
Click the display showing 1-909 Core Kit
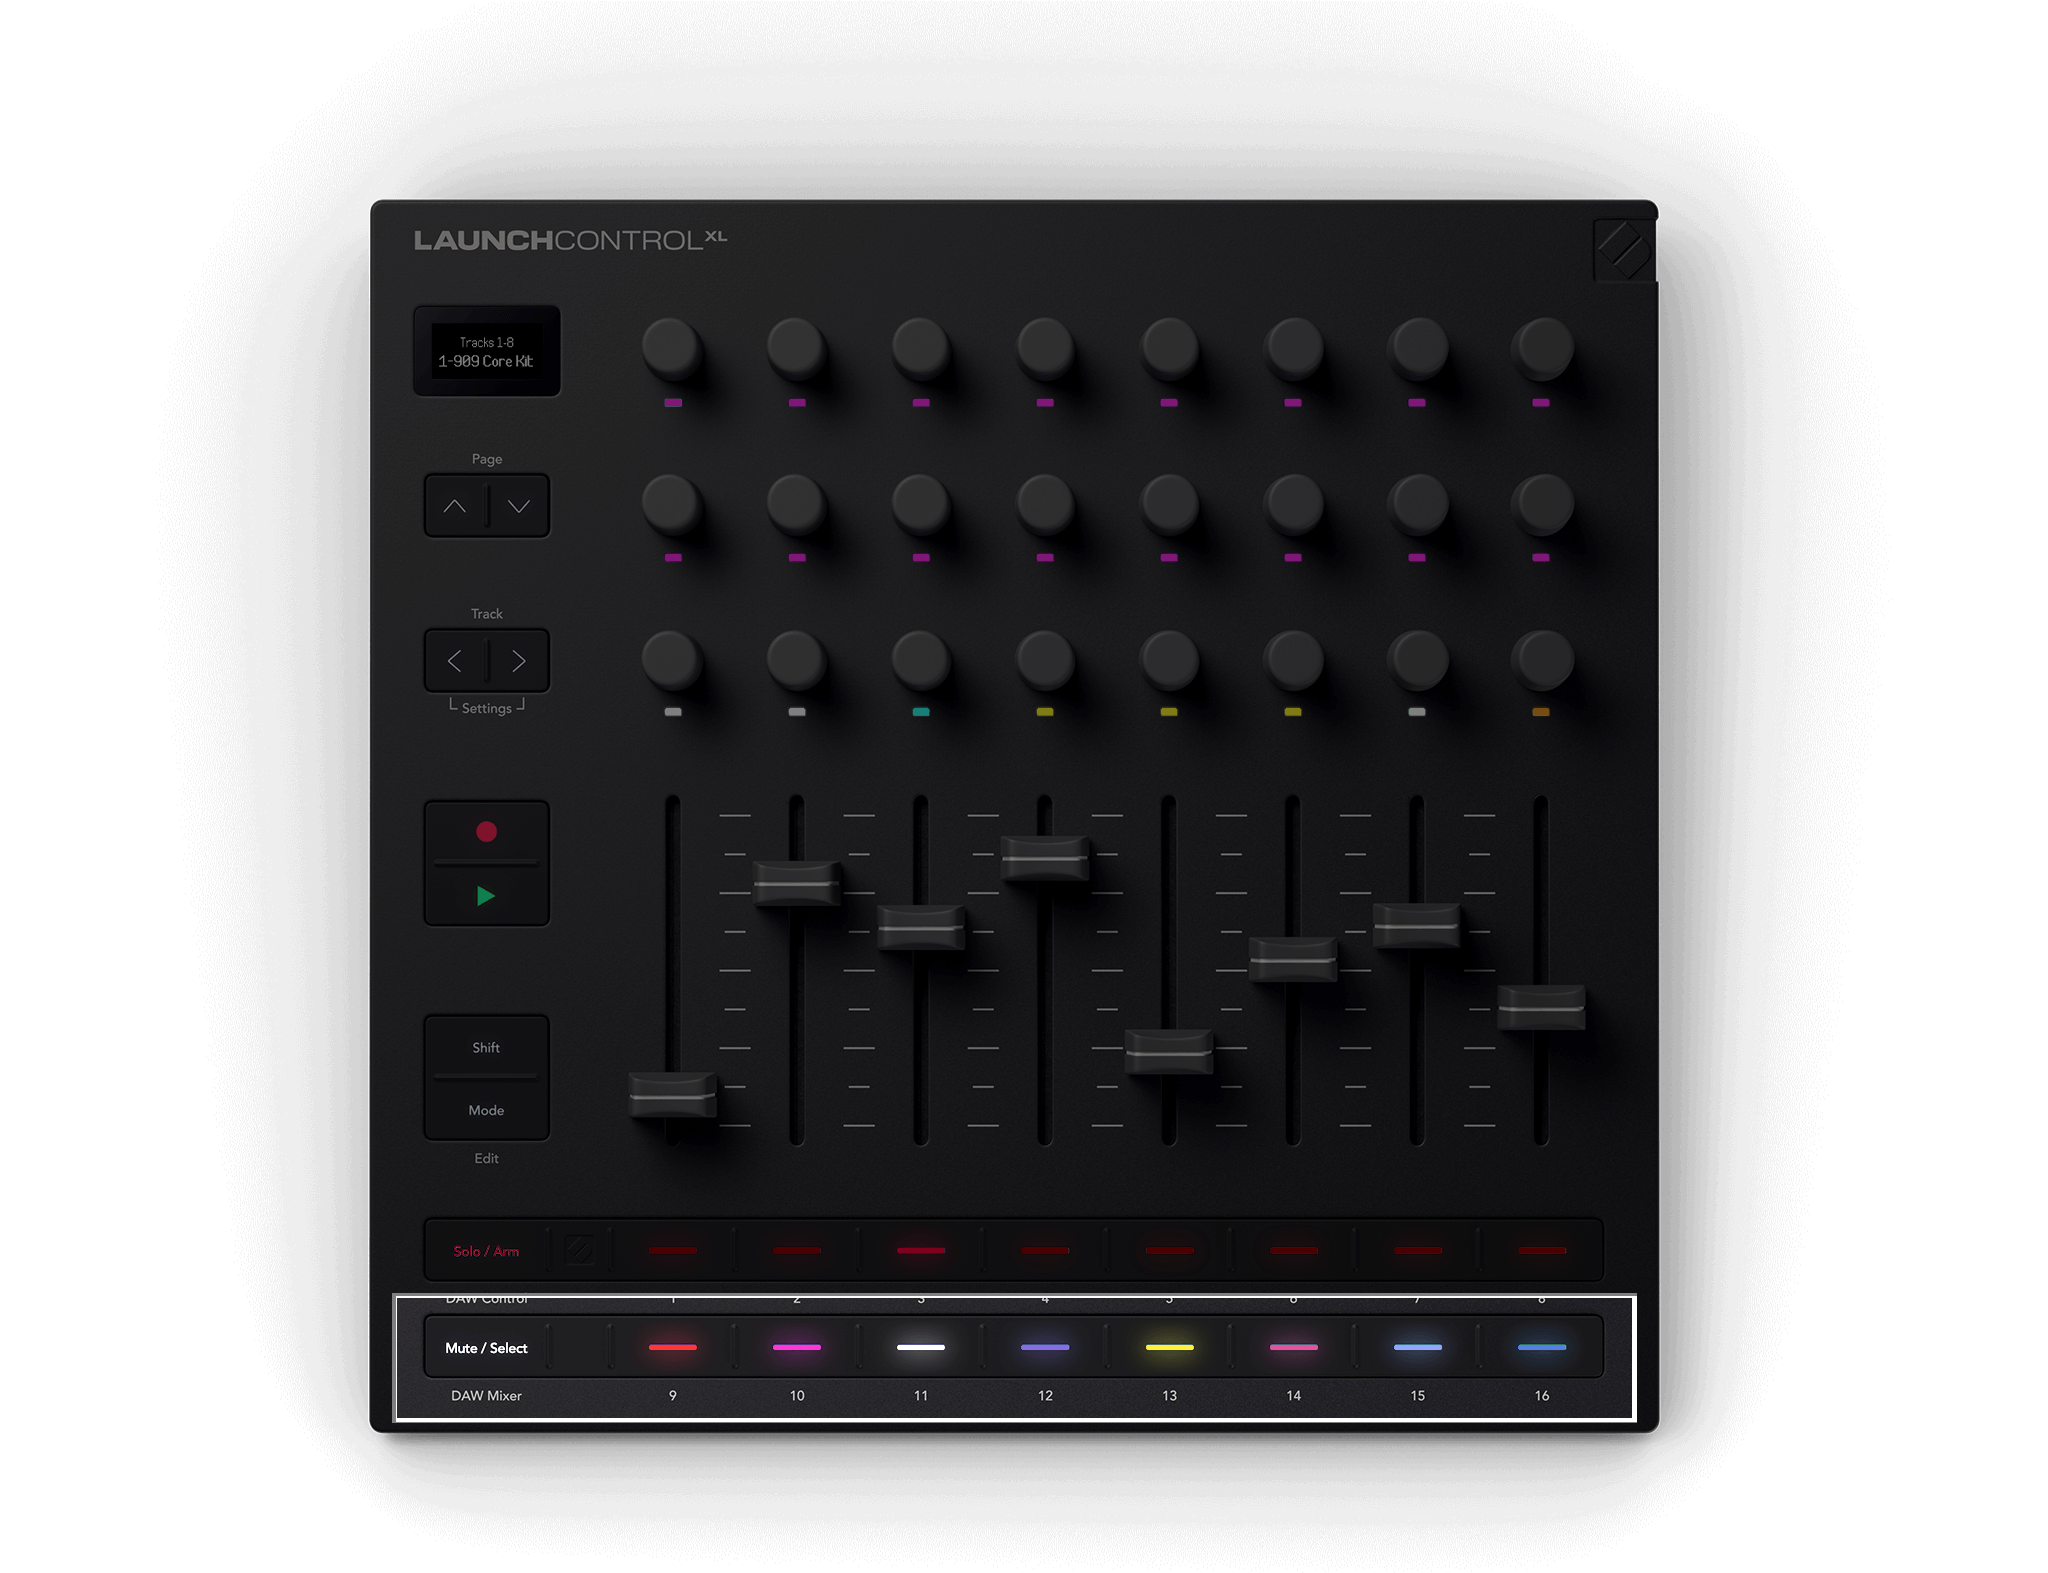486,351
